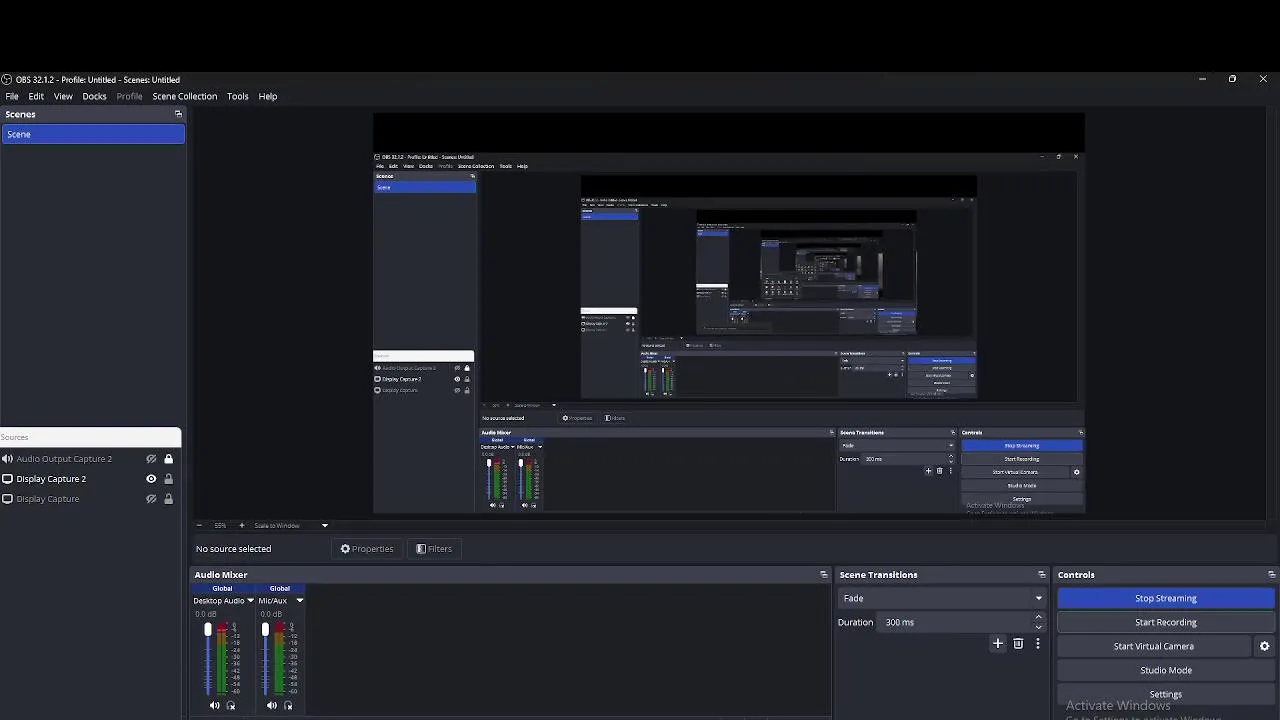Viewport: 1280px width, 720px height.
Task: Click Start Recording
Action: pos(1166,622)
